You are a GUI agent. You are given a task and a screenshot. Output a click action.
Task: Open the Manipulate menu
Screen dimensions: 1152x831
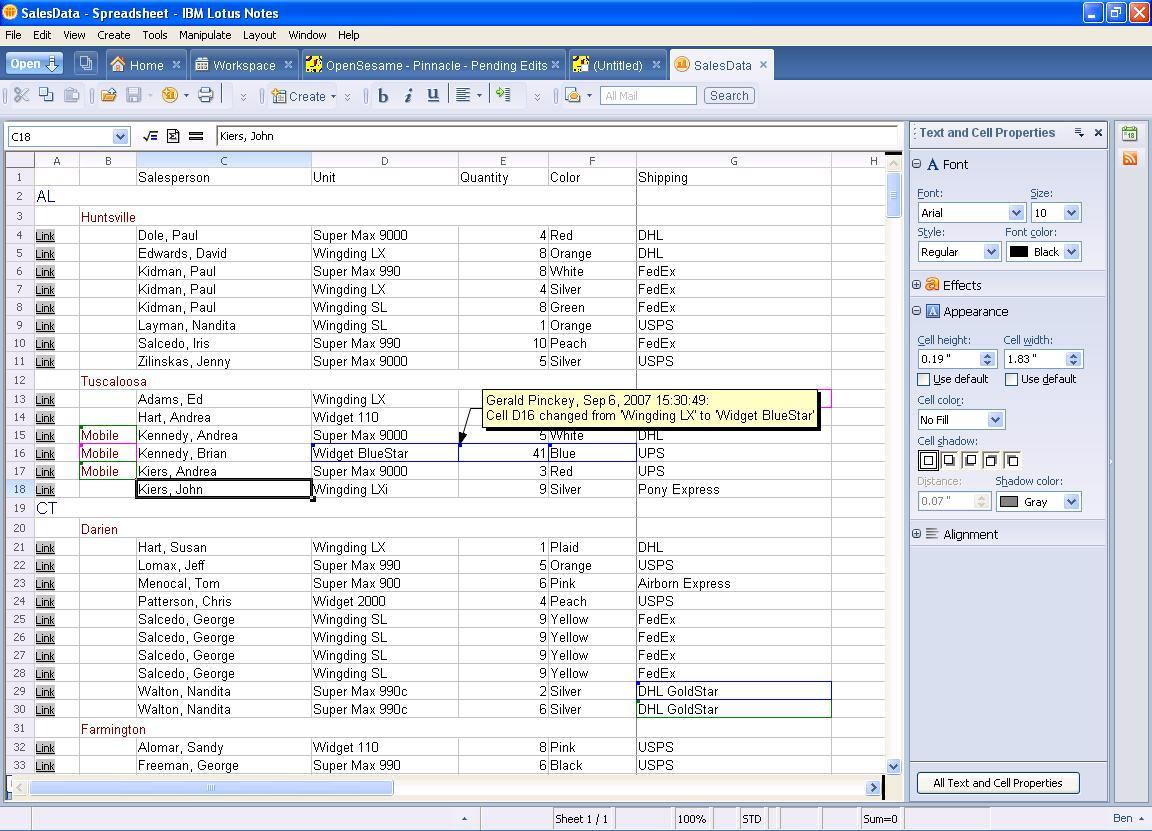(204, 35)
